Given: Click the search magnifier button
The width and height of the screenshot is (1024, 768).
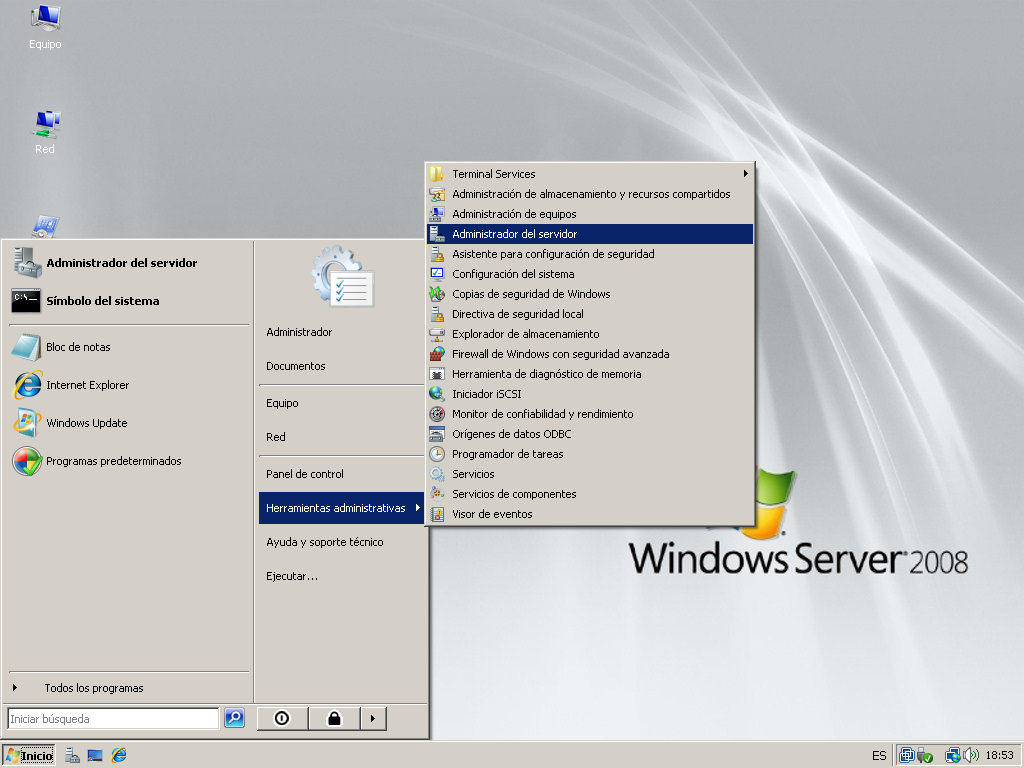Looking at the screenshot, I should point(234,718).
